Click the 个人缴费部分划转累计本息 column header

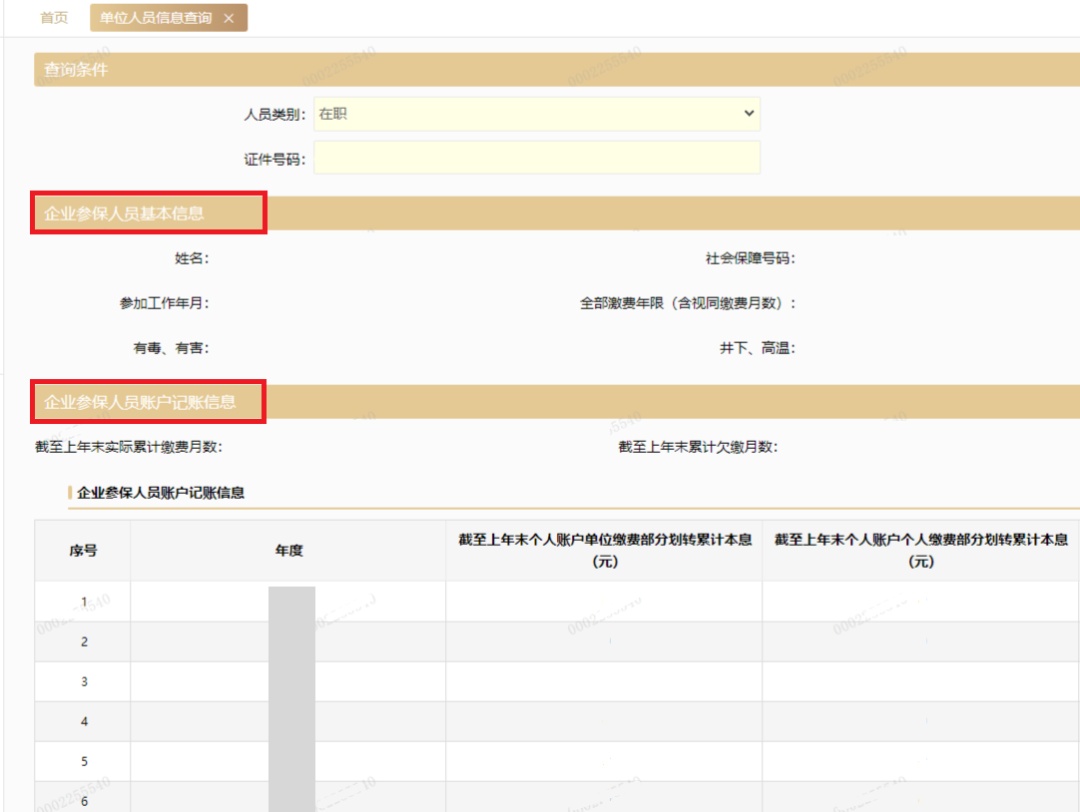(921, 550)
